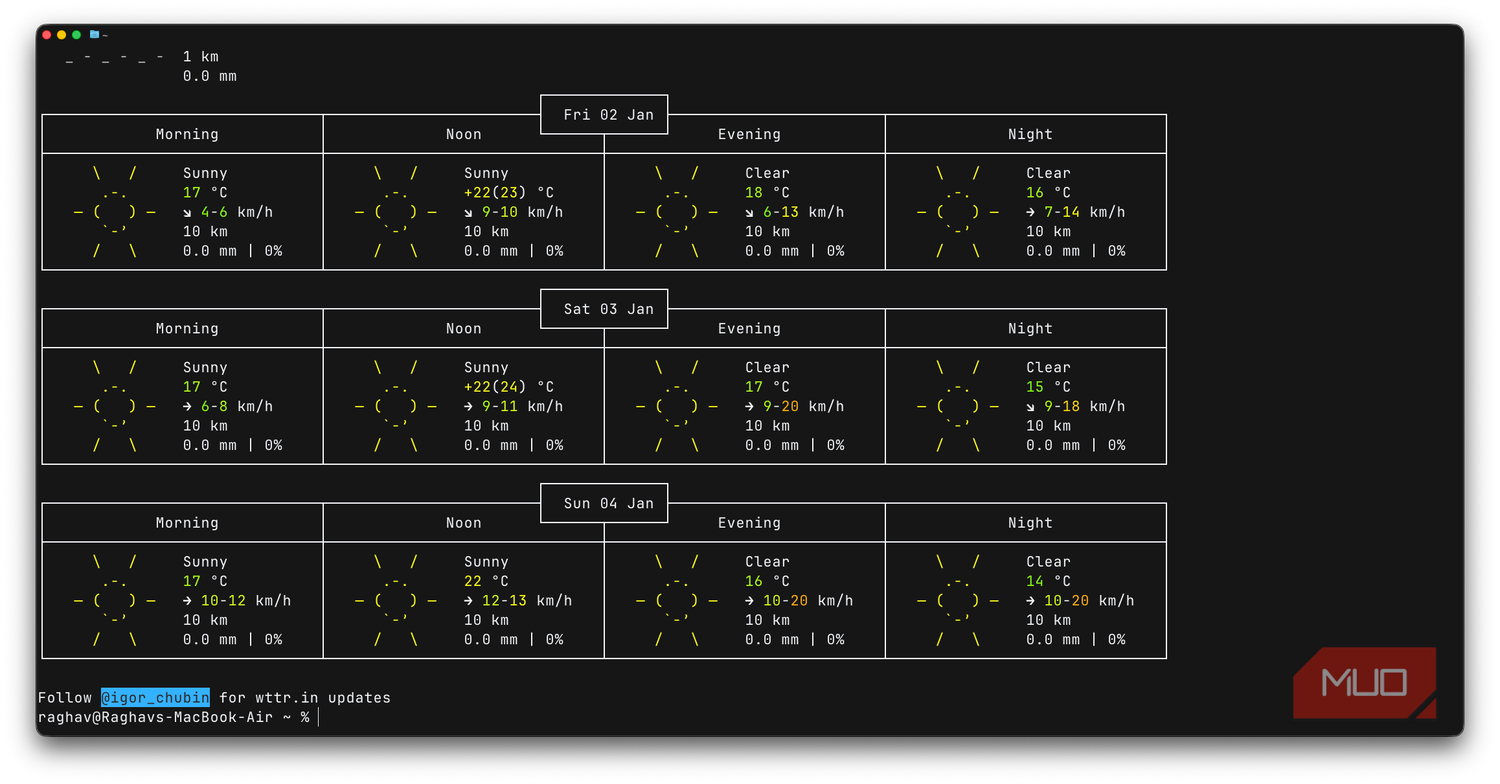Select the 'Sun 04 Jan' date label
The height and width of the screenshot is (784, 1500).
tap(608, 503)
